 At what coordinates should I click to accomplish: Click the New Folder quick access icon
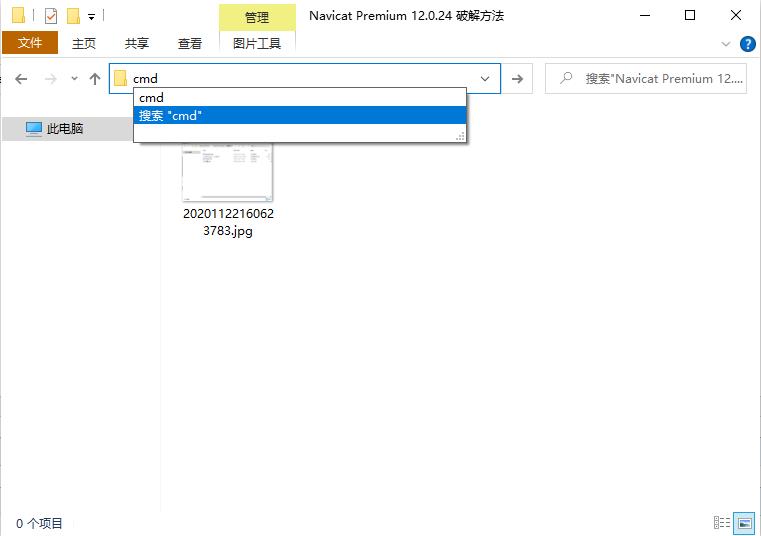click(73, 16)
